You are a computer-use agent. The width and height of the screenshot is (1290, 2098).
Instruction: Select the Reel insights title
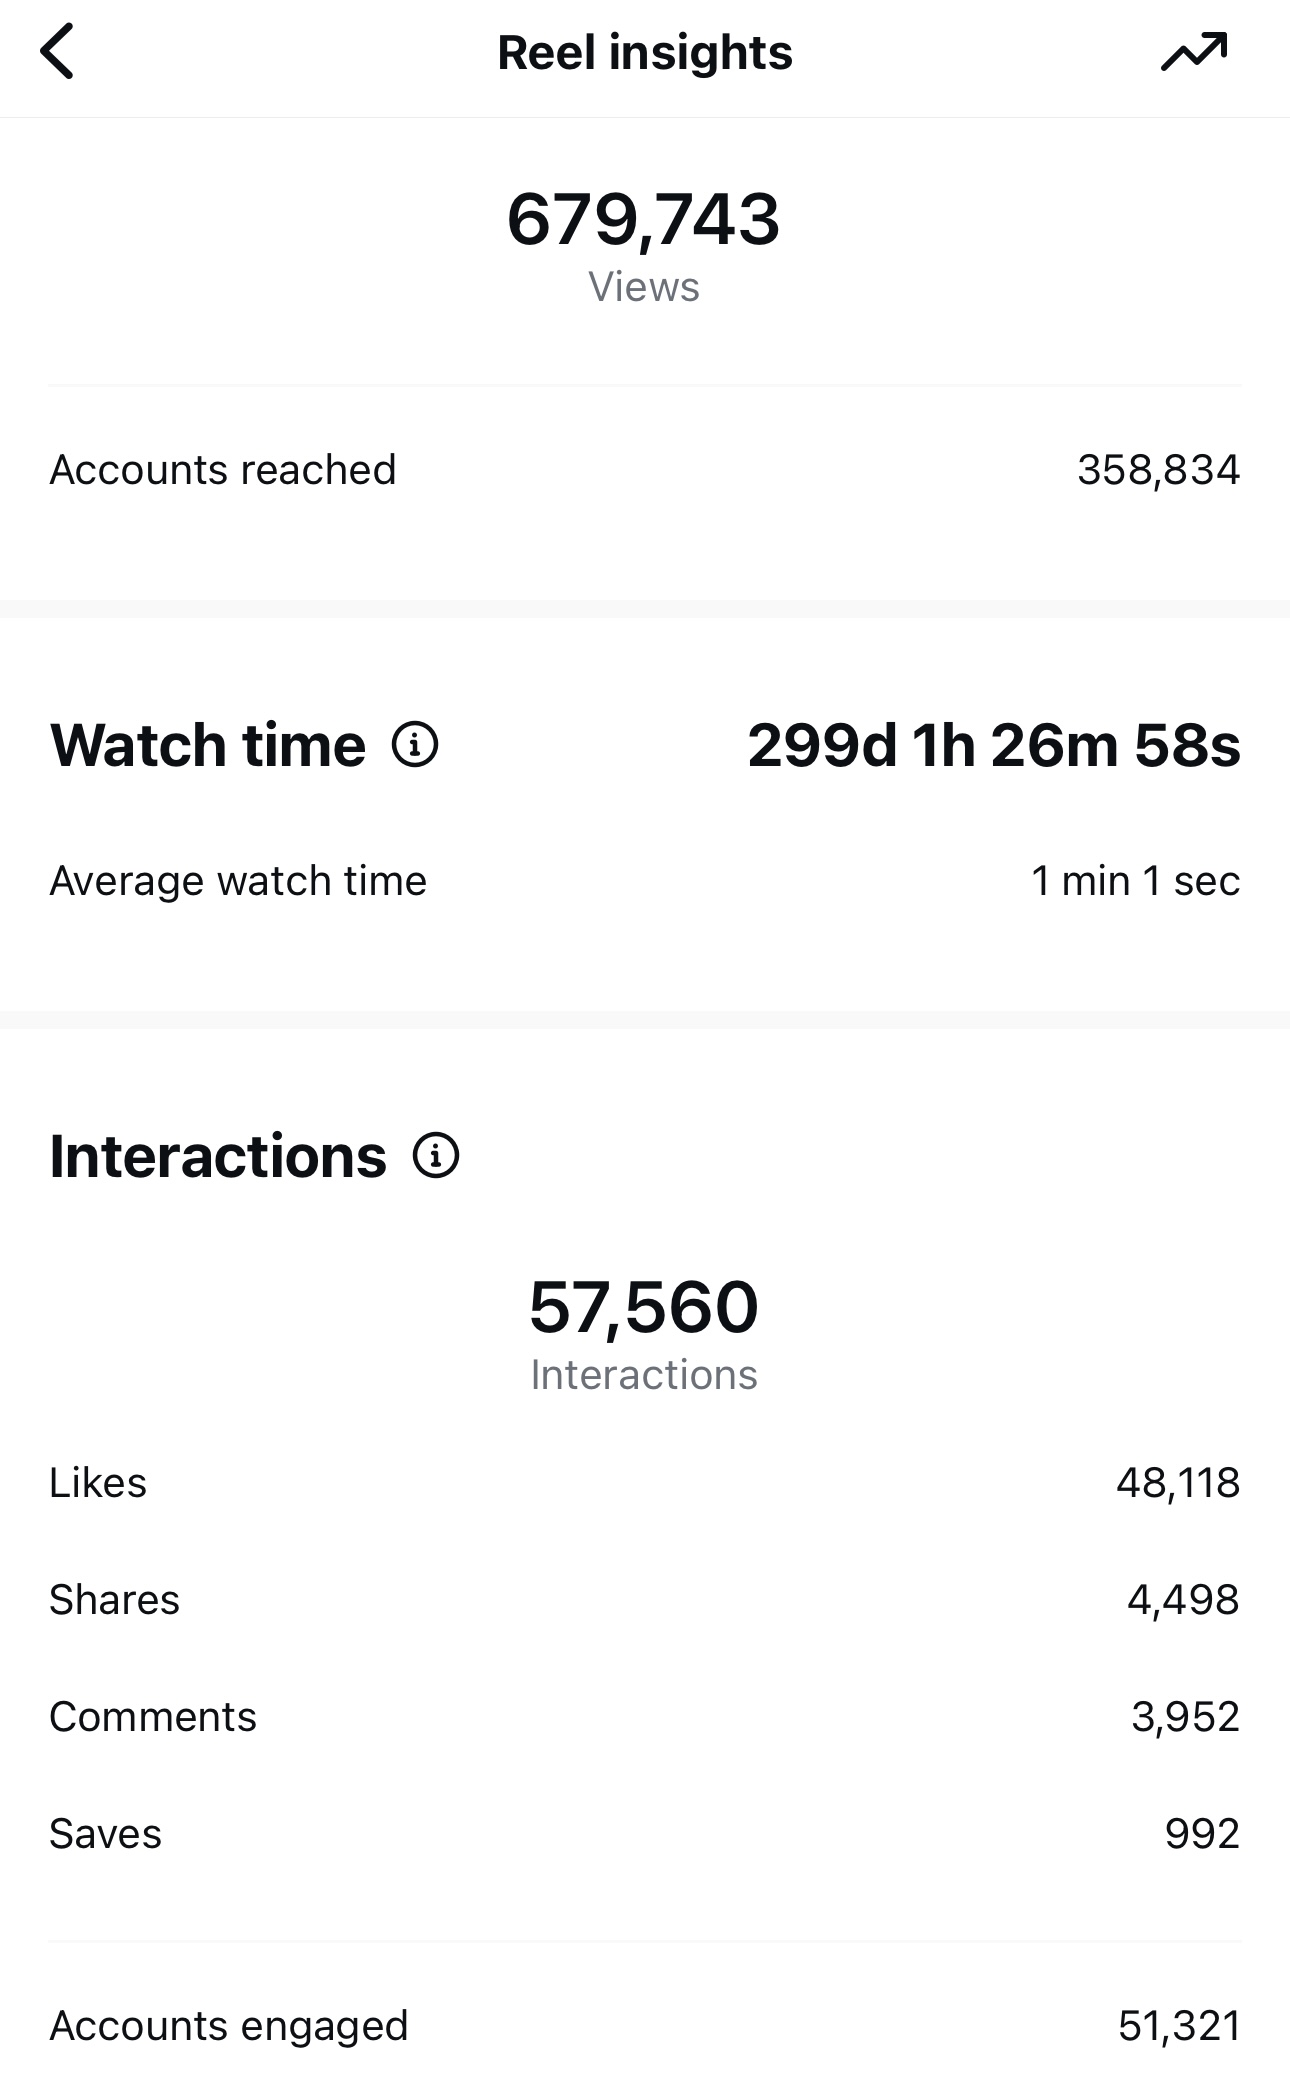click(645, 53)
